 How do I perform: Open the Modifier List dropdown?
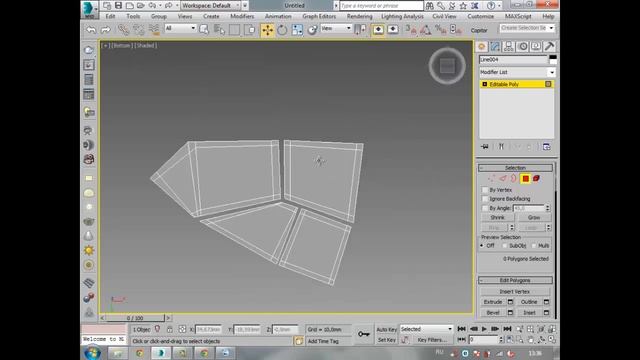tap(517, 72)
